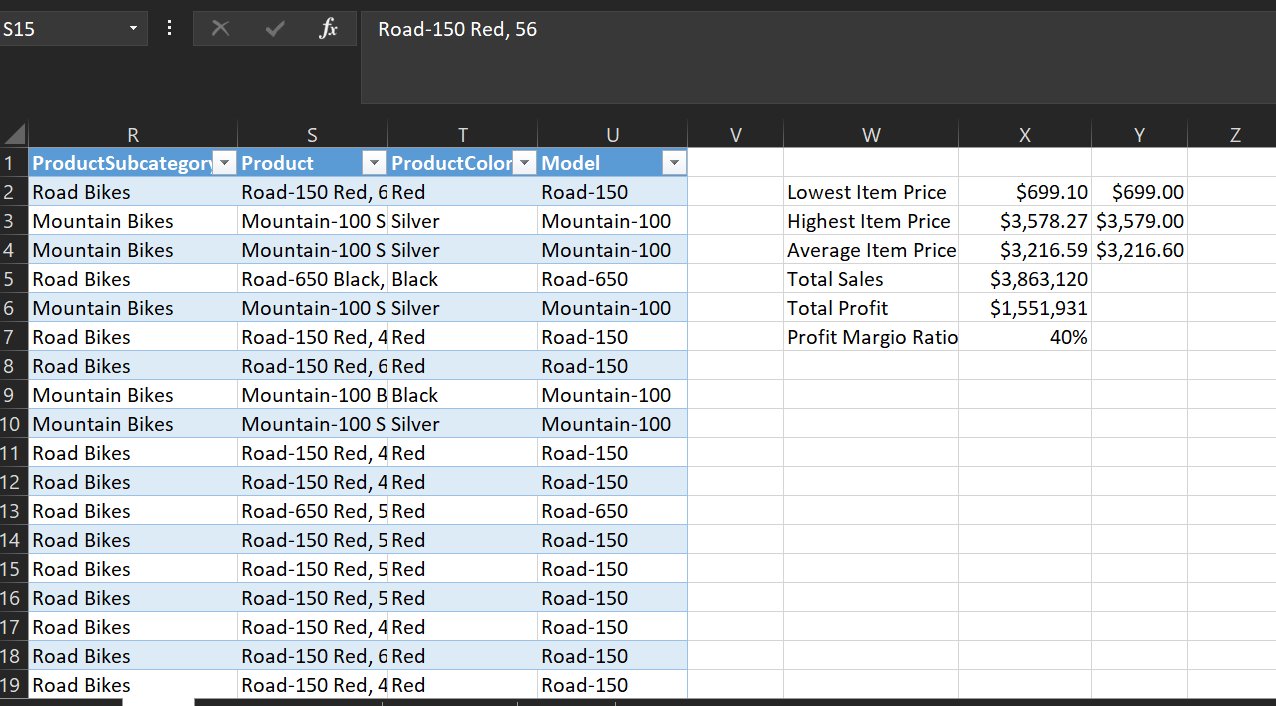Click the Select All corner triangle
This screenshot has width=1276, height=706.
(14, 134)
